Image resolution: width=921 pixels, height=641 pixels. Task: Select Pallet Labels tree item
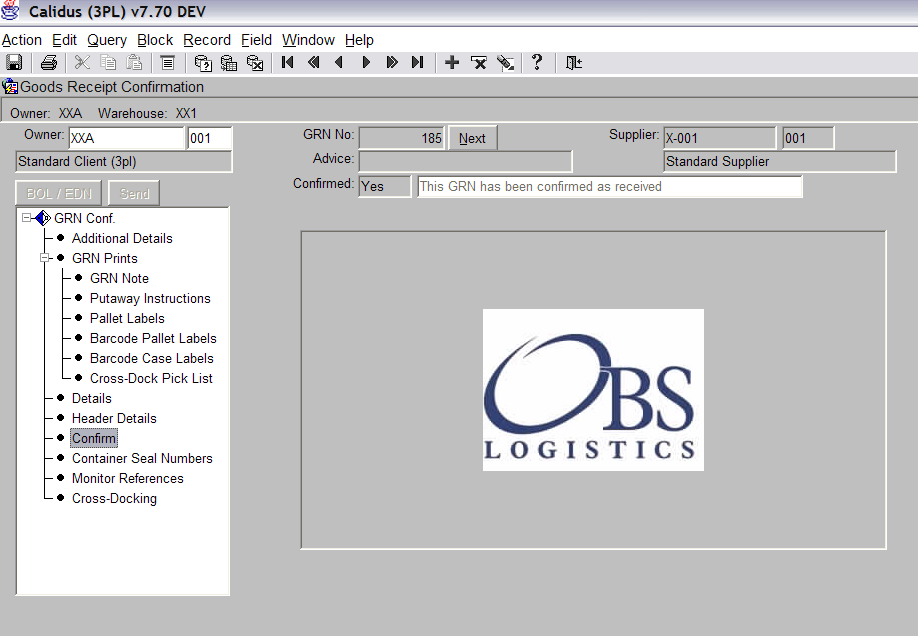click(x=127, y=318)
